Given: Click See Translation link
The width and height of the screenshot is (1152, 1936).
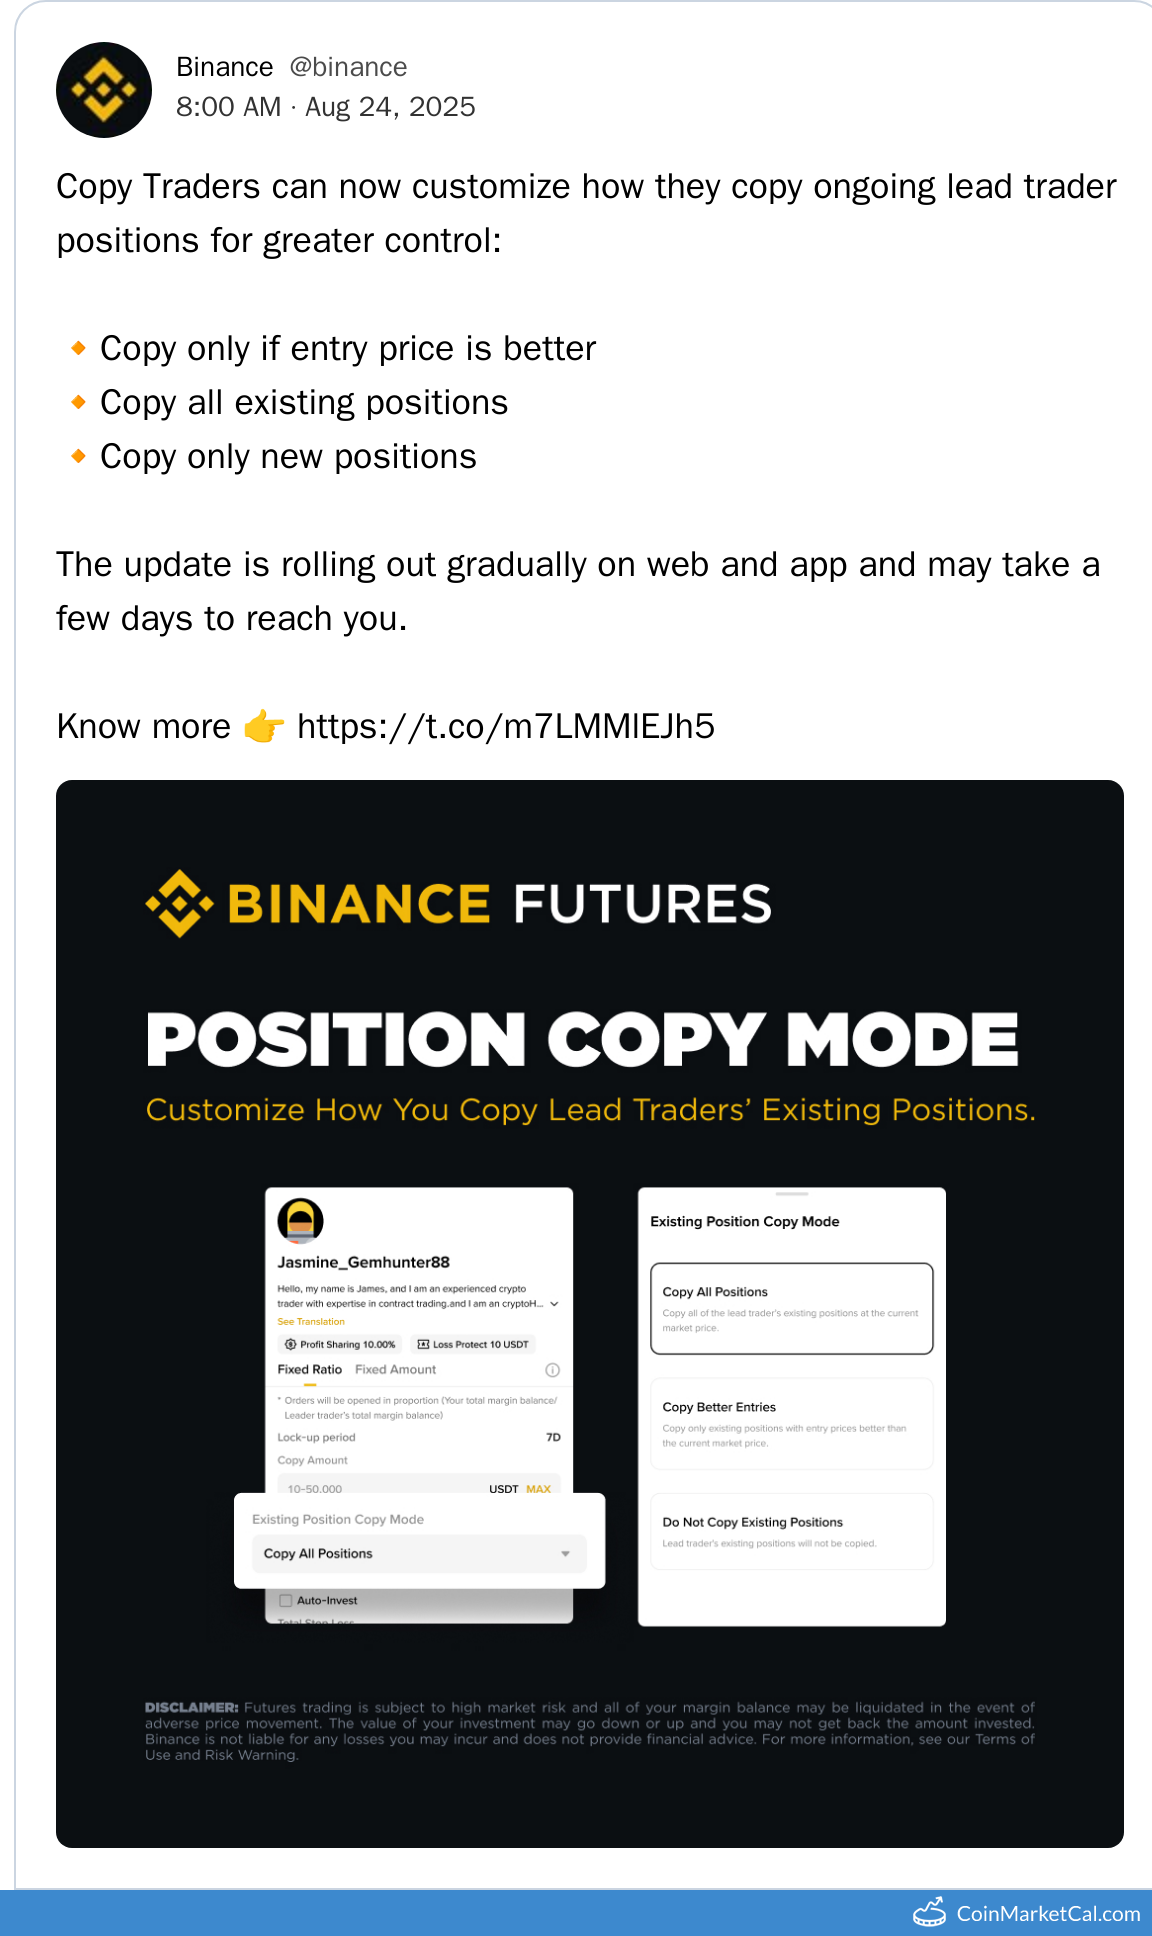Looking at the screenshot, I should click(310, 1322).
